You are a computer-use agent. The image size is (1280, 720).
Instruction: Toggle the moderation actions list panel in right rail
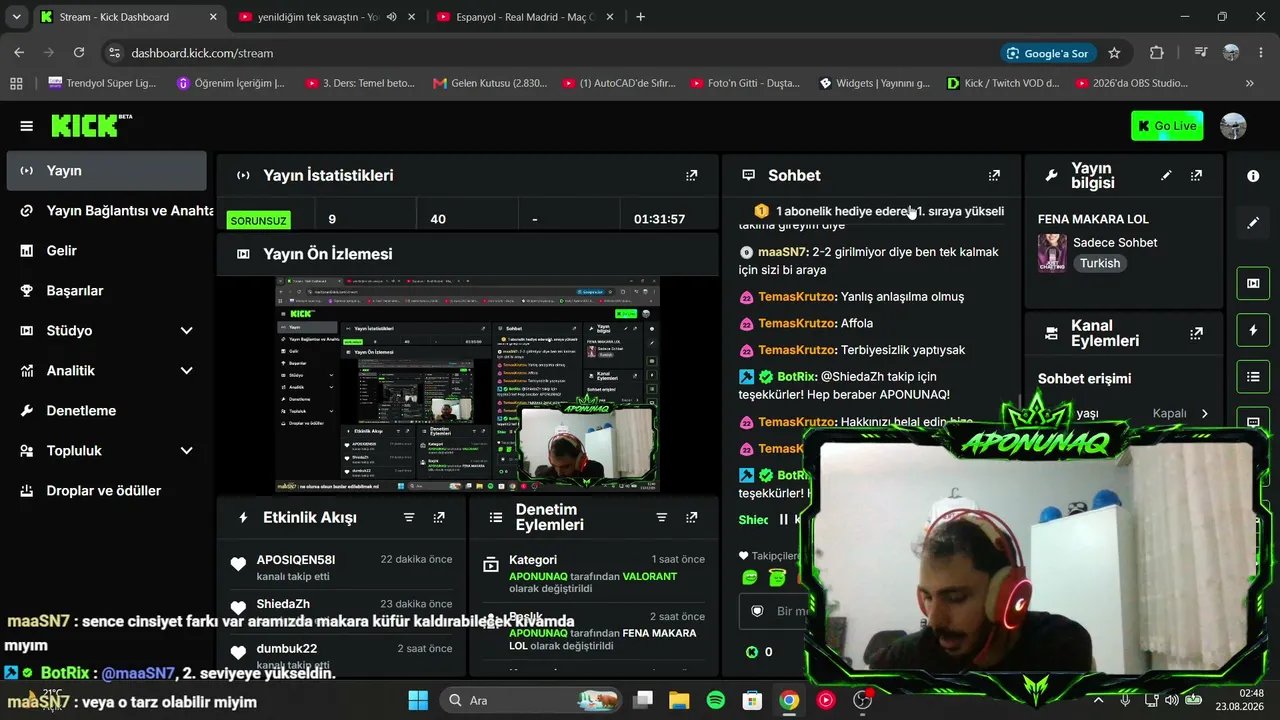point(1253,377)
